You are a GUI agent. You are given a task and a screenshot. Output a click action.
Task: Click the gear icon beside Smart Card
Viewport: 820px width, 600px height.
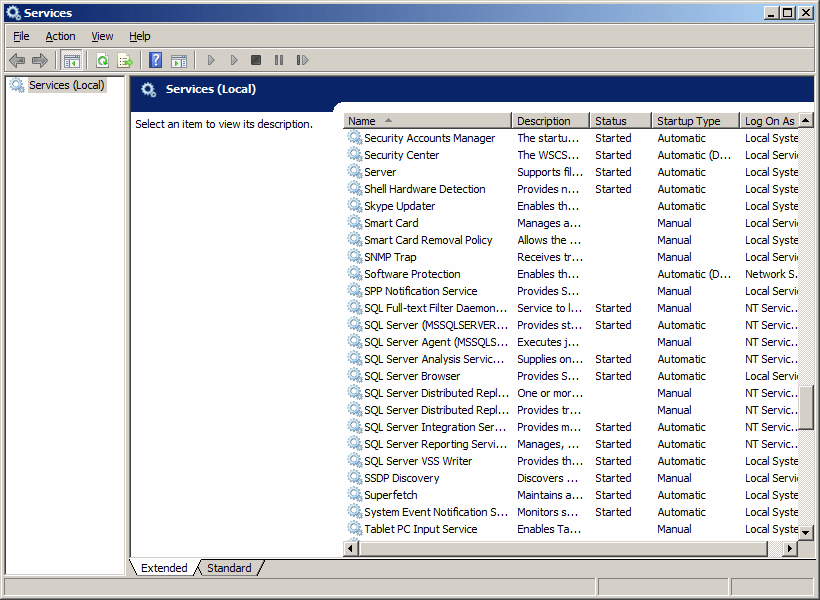pos(355,222)
